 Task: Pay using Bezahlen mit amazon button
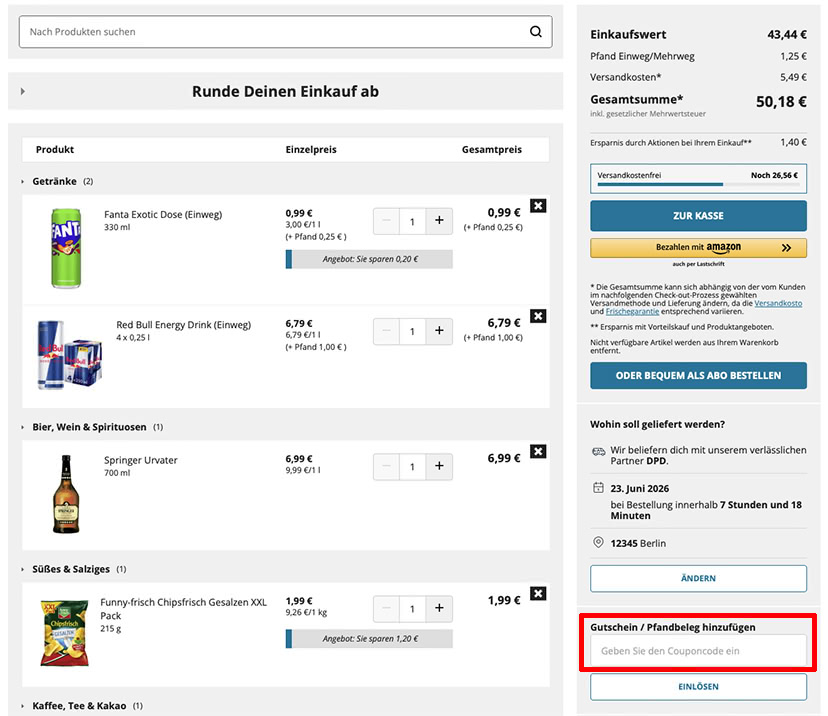point(698,248)
